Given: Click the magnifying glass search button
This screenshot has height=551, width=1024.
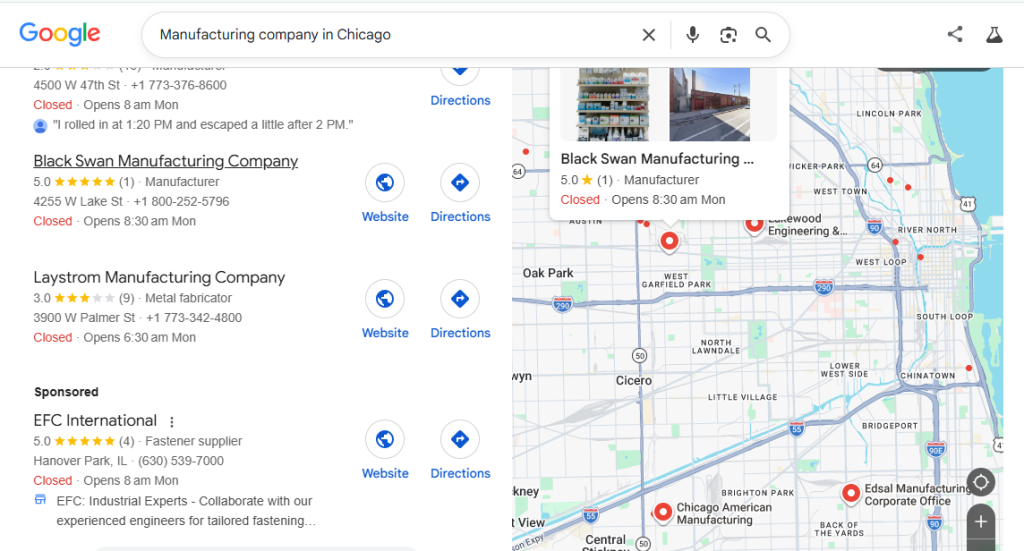Looking at the screenshot, I should tap(763, 35).
